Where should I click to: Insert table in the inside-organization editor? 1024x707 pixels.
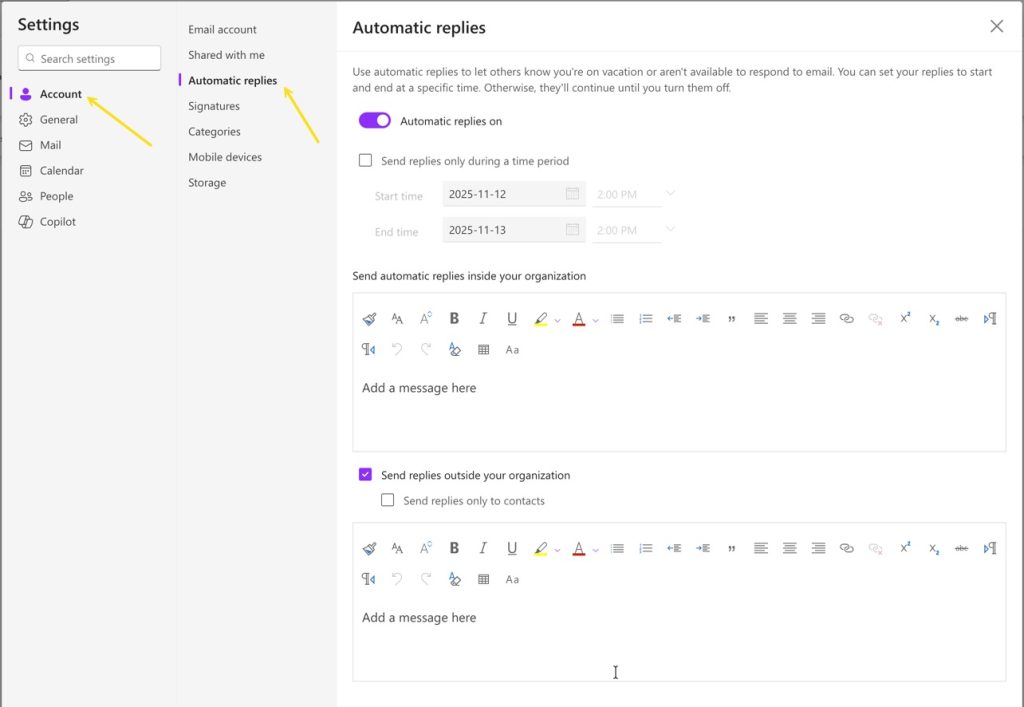click(484, 350)
